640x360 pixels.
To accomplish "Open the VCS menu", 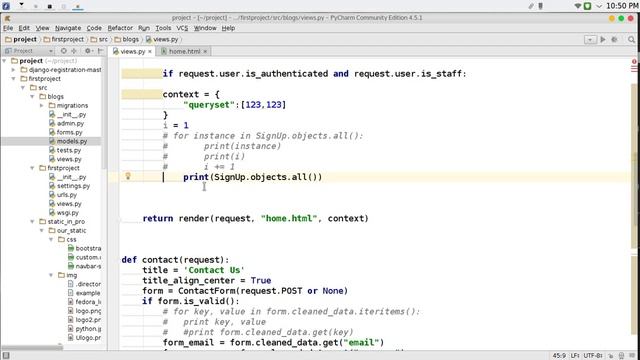I will tap(182, 28).
